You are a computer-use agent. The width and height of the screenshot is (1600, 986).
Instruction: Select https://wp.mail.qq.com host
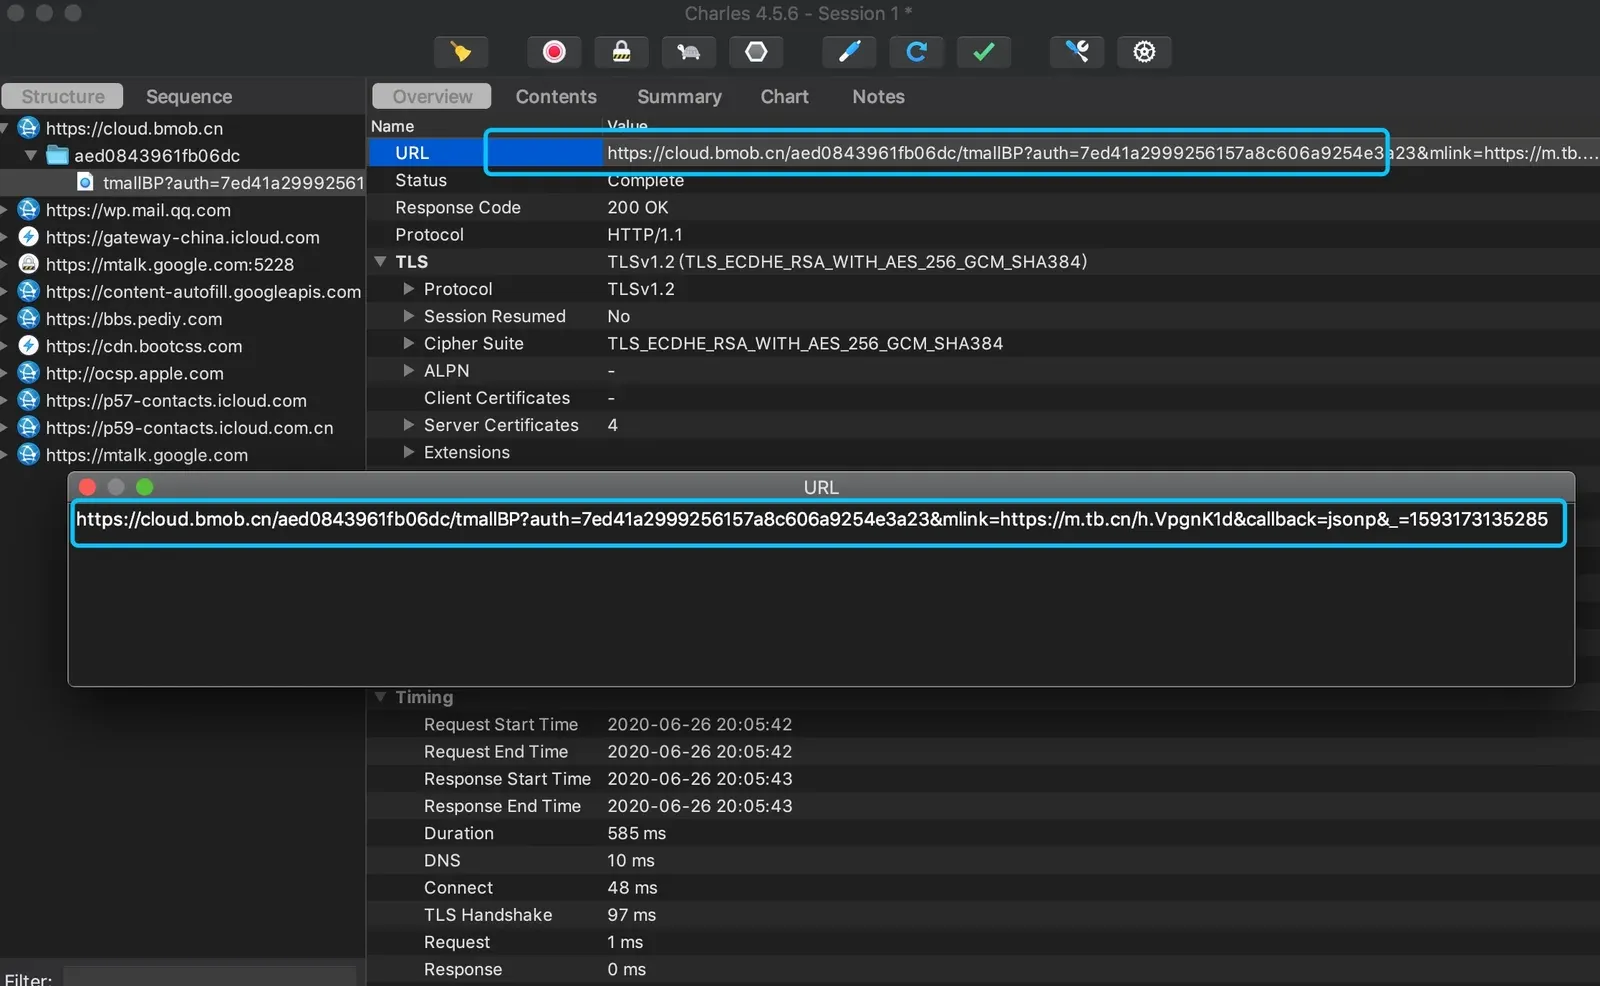coord(138,210)
